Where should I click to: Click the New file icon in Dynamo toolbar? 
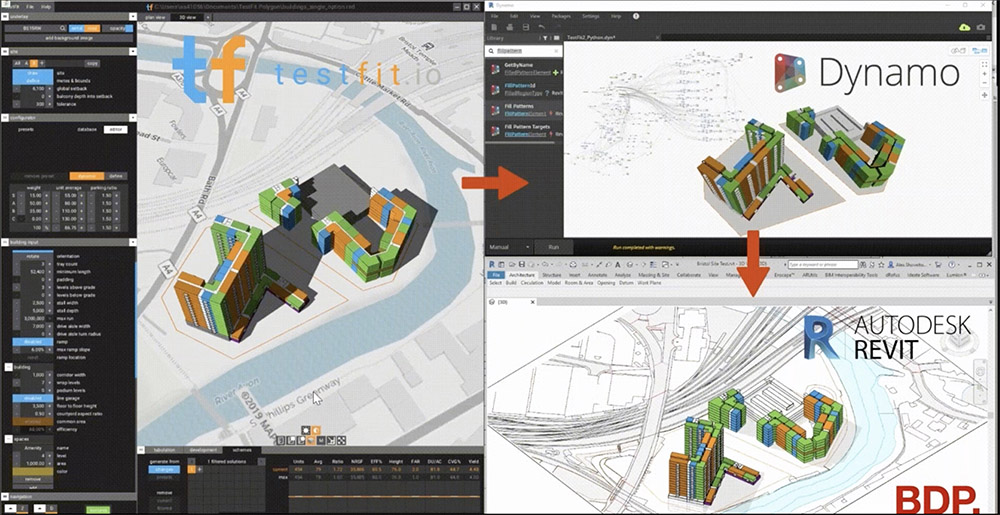coord(494,27)
